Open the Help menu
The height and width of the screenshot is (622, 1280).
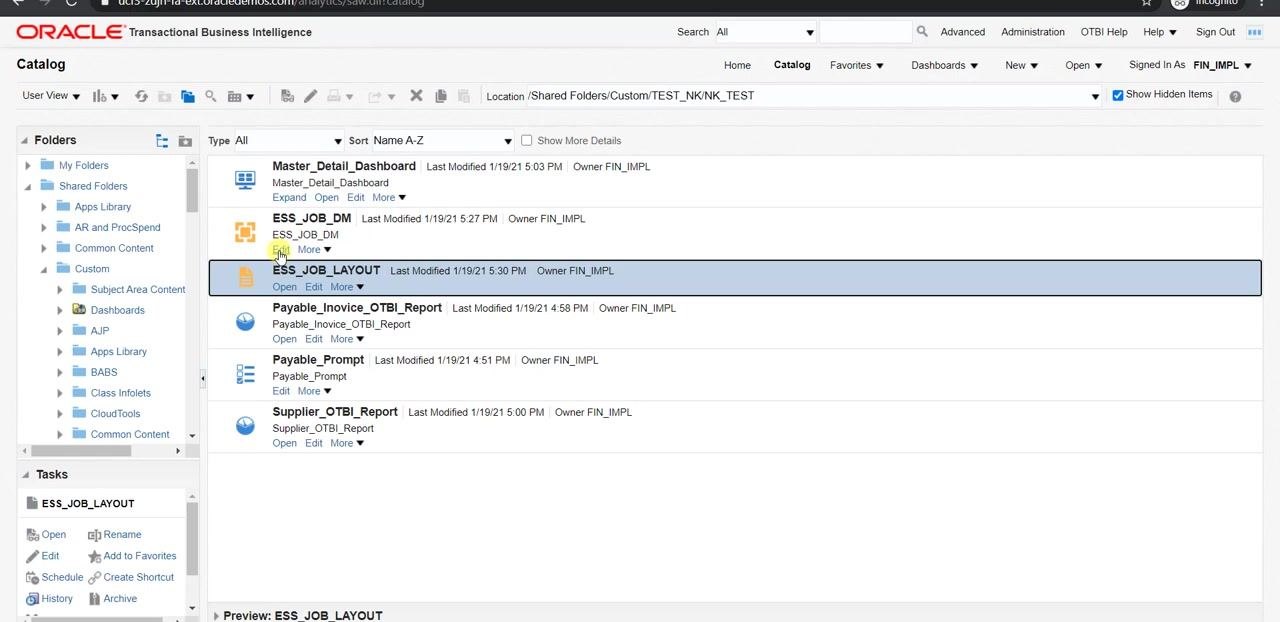tap(1160, 32)
